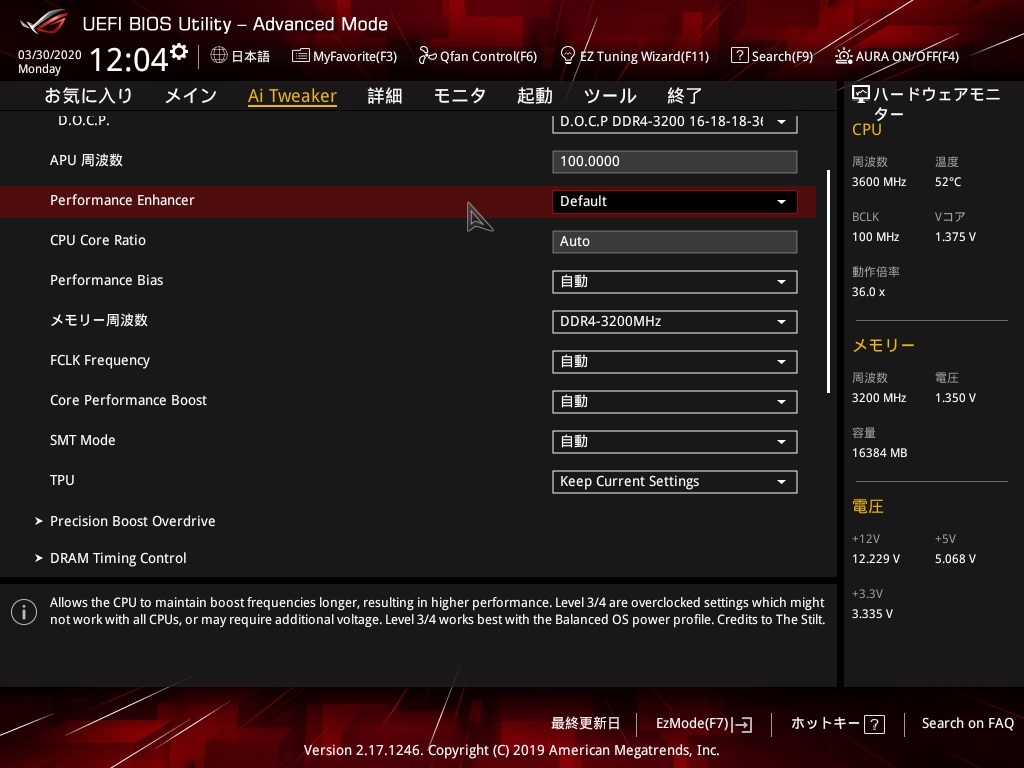Switch to EzMode

point(703,723)
